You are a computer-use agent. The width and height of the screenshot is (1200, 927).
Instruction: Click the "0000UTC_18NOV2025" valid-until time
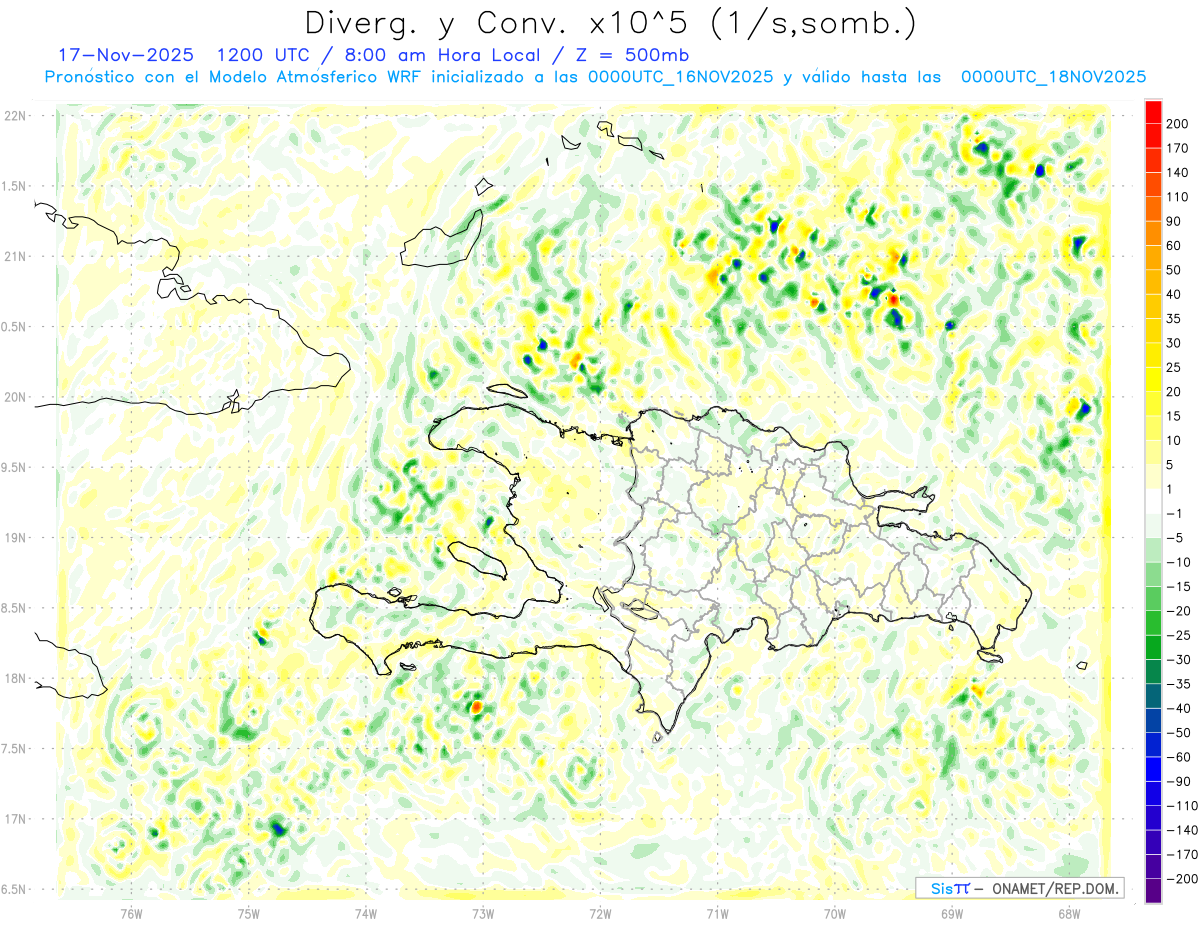(x=1052, y=77)
